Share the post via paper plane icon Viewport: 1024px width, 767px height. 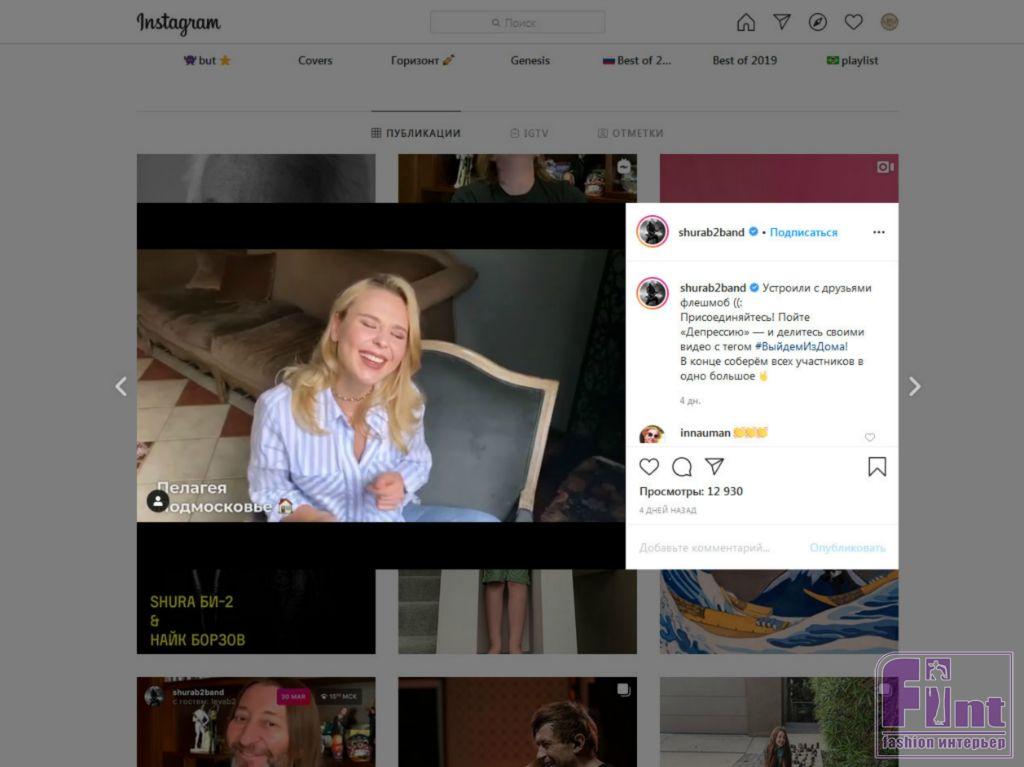[x=714, y=467]
